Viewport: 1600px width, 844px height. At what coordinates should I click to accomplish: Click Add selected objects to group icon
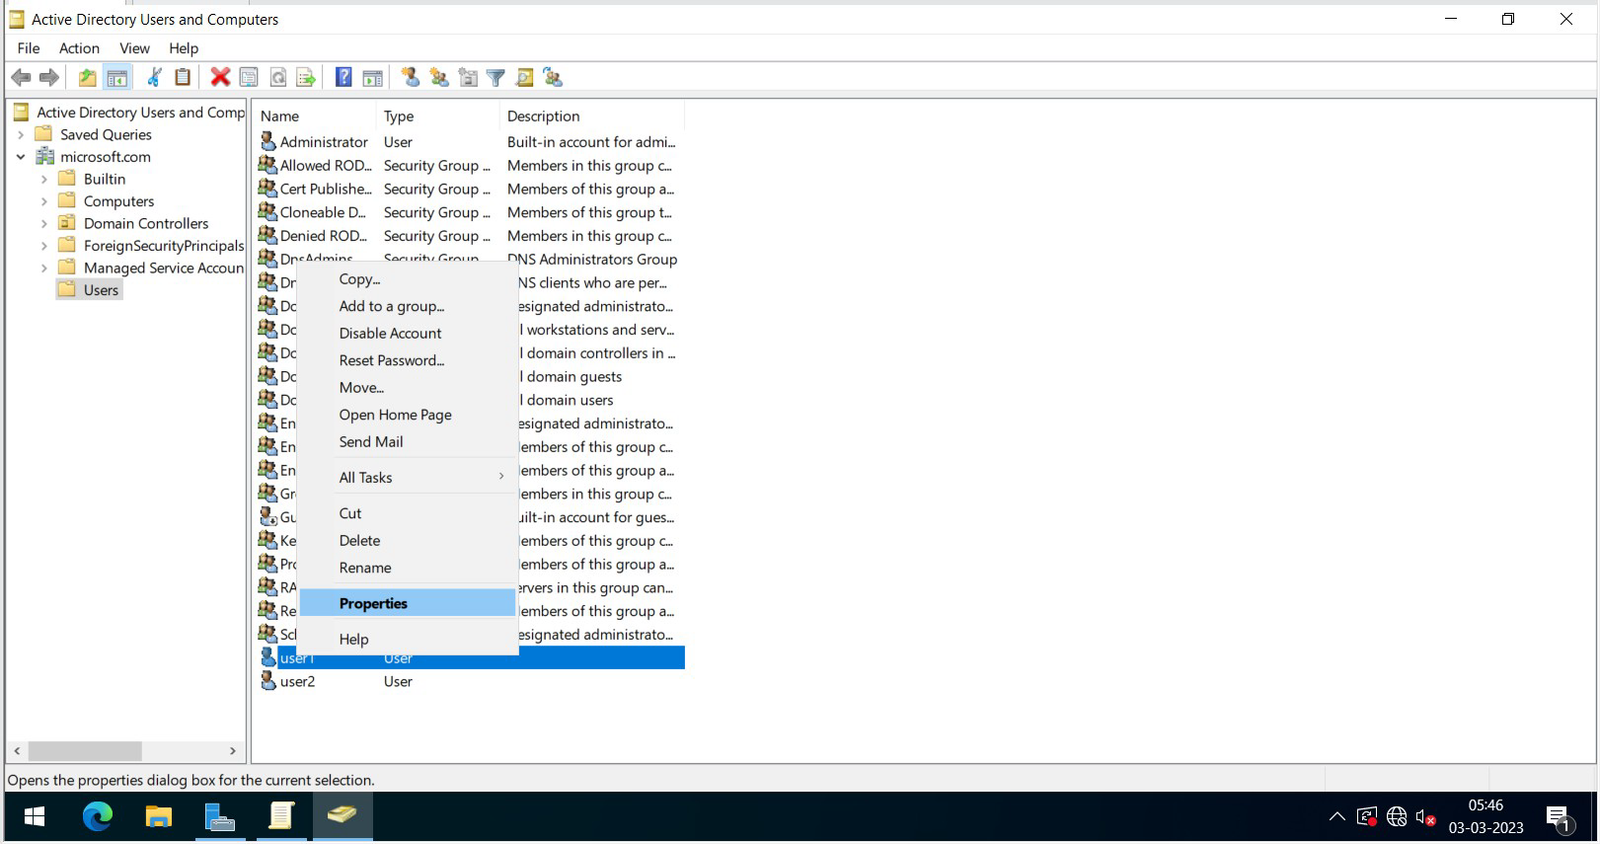click(x=553, y=77)
